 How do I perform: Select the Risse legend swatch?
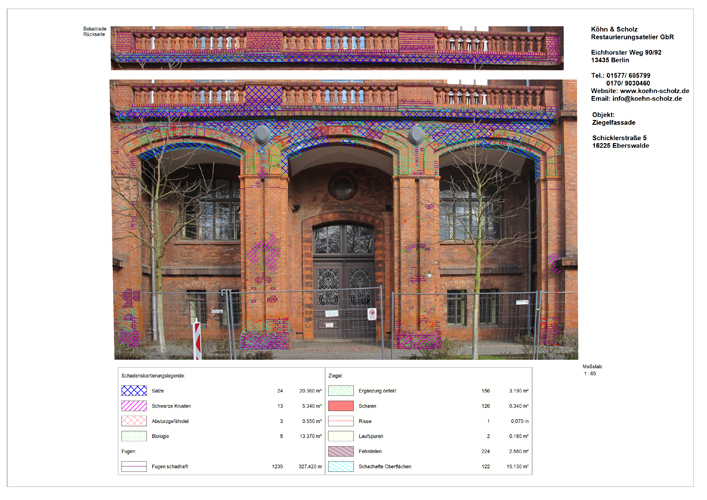pyautogui.click(x=341, y=421)
